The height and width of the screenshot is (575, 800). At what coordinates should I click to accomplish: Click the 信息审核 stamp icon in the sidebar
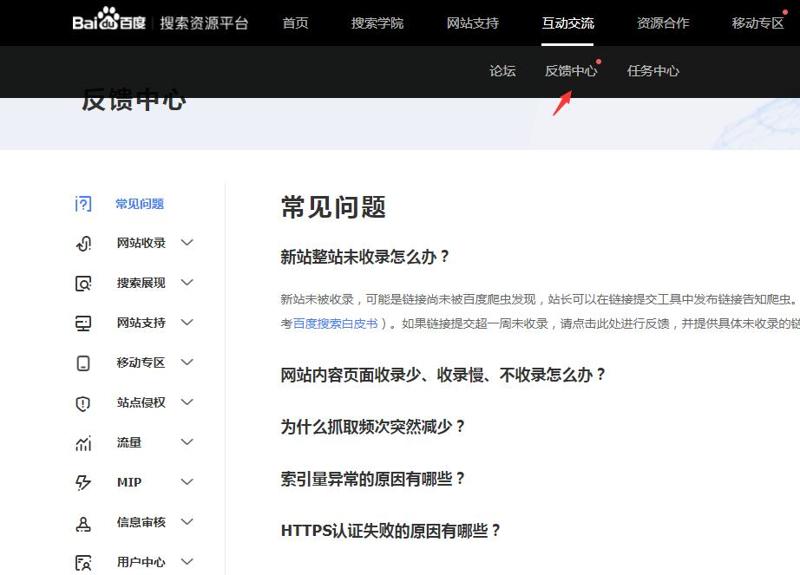(83, 523)
